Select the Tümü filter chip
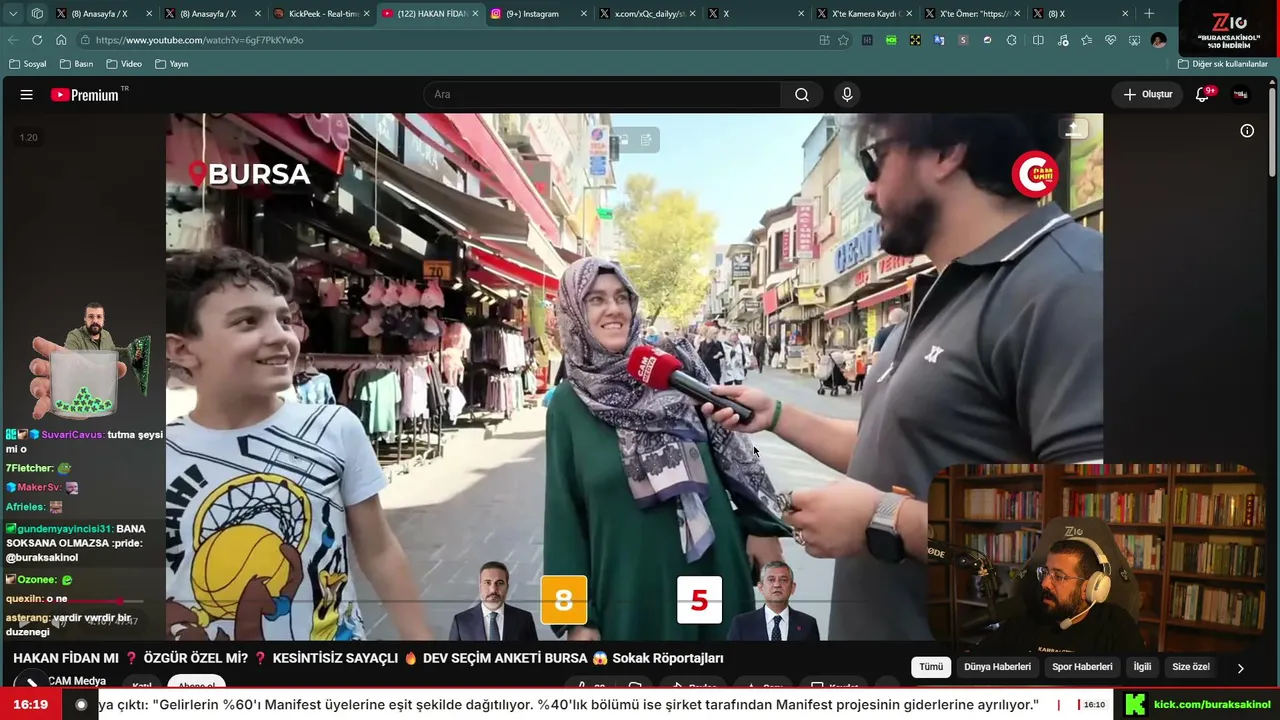 pyautogui.click(x=931, y=667)
